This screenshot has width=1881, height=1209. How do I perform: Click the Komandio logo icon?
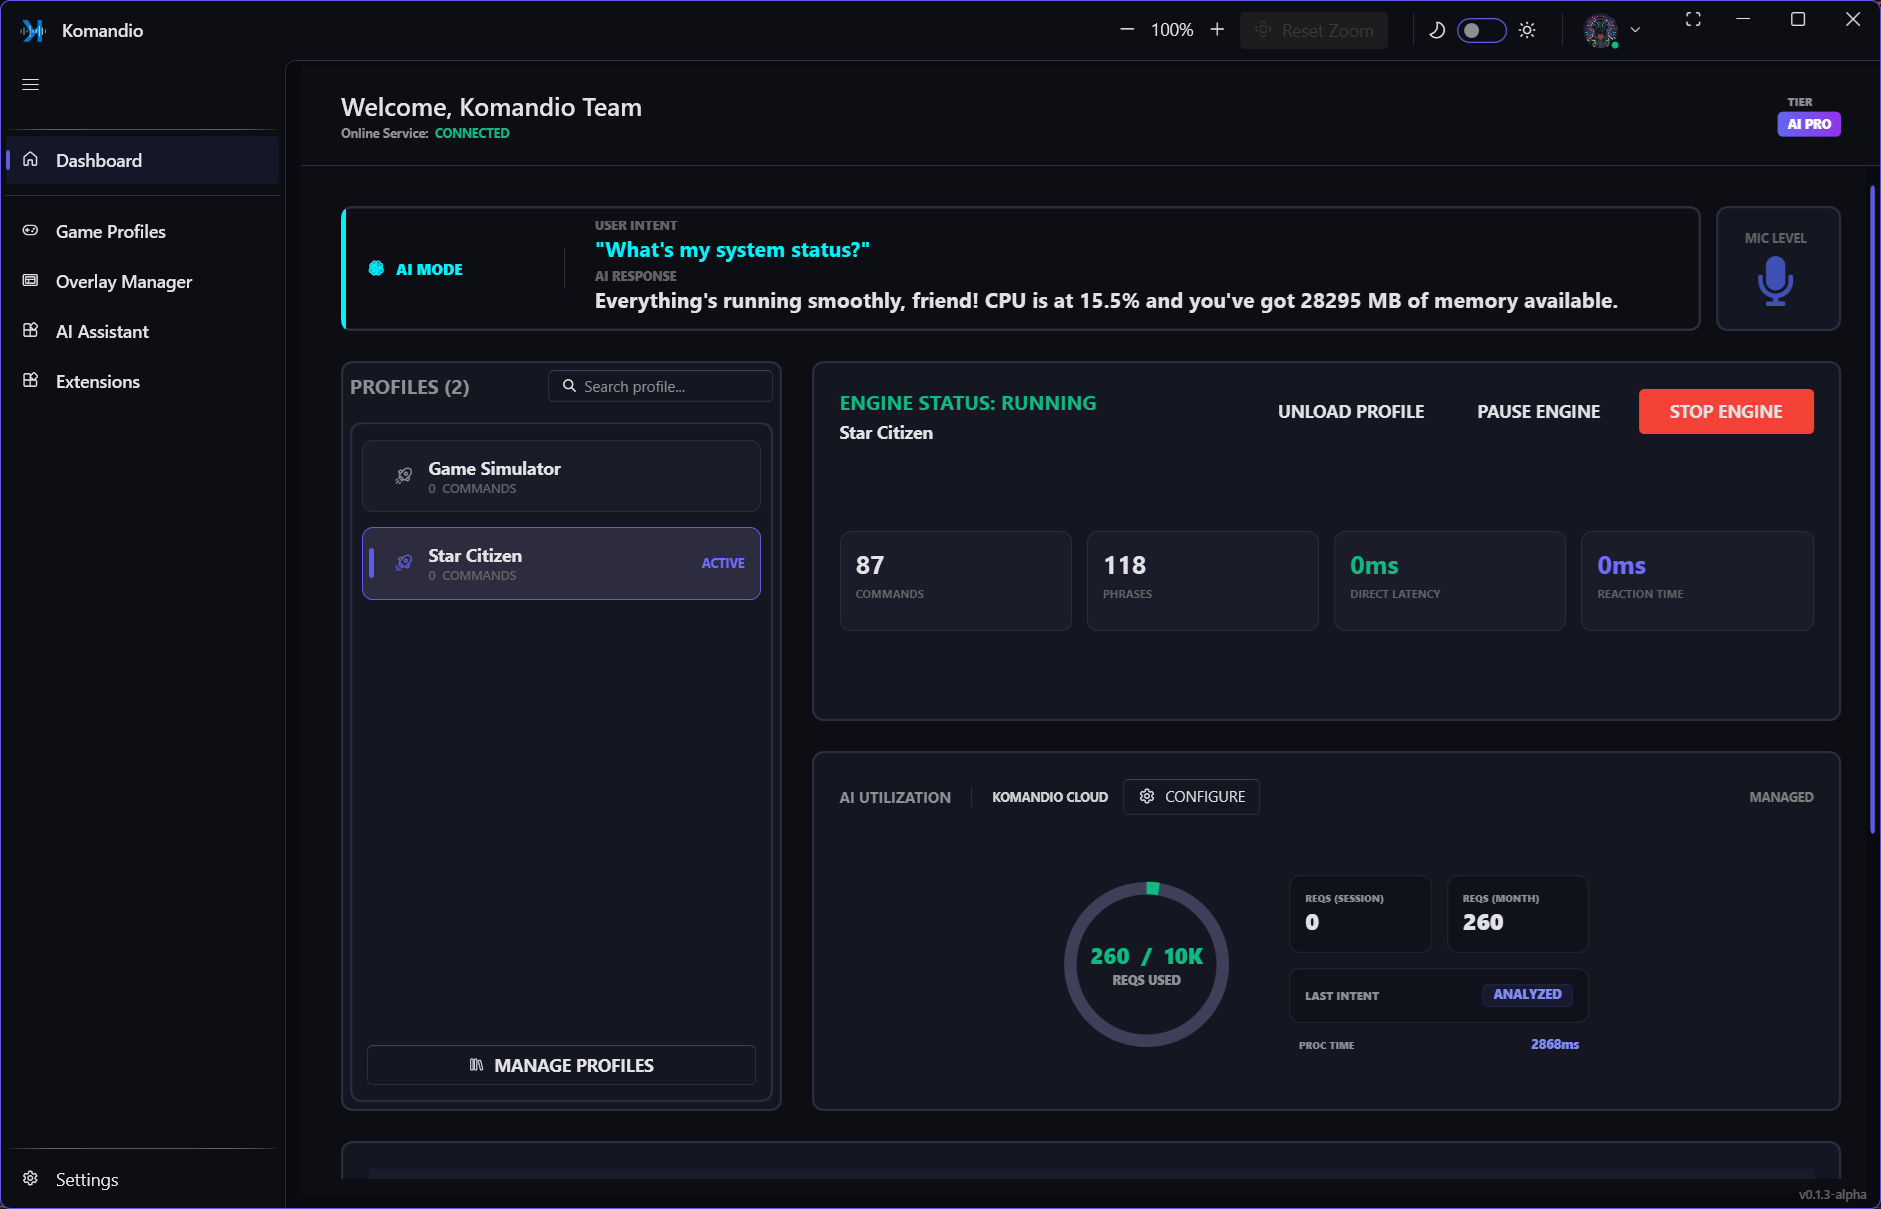click(x=33, y=31)
